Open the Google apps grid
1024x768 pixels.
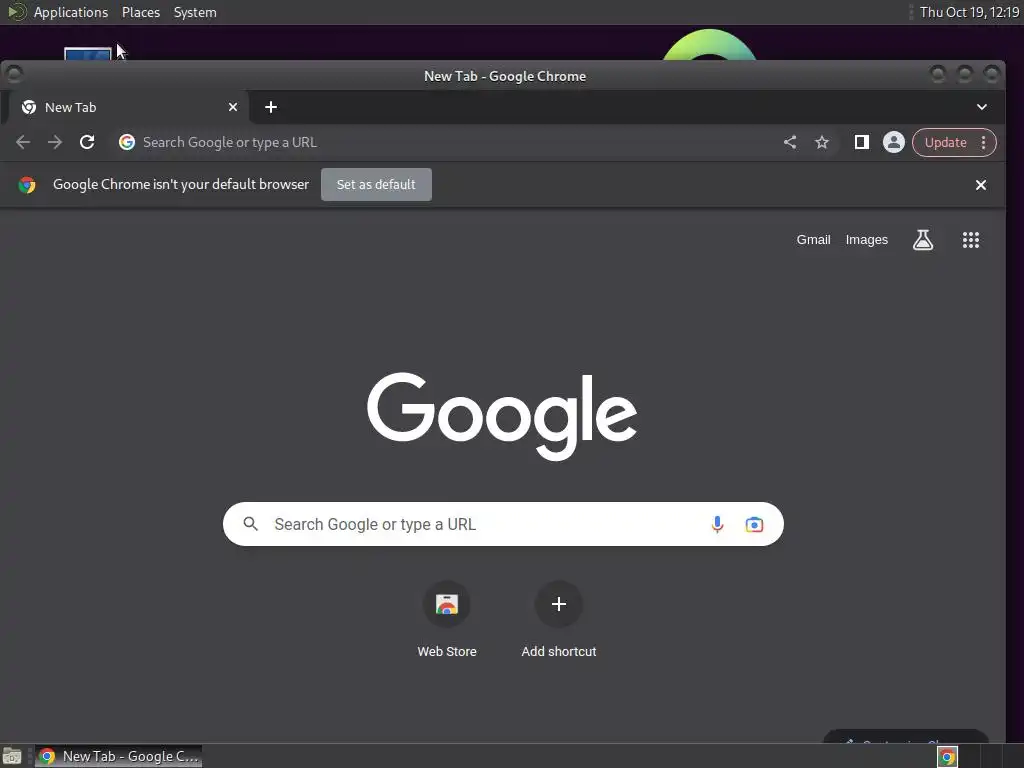coord(971,240)
